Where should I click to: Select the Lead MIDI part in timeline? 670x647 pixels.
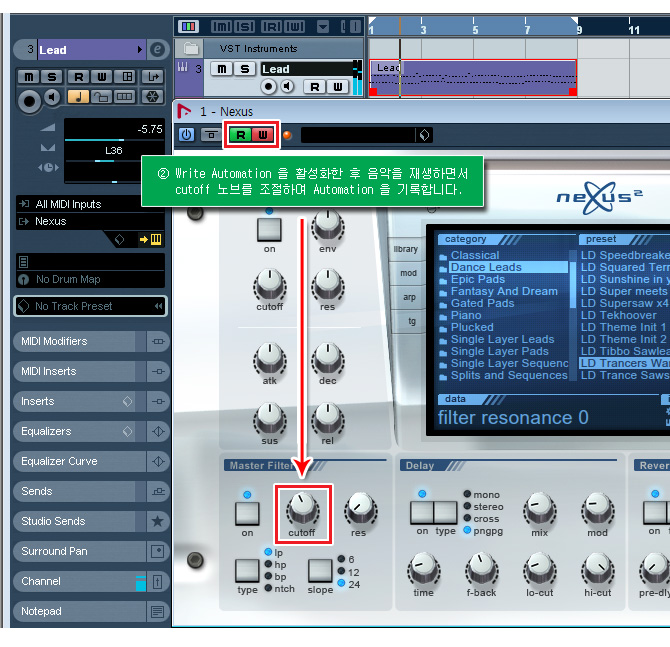pos(473,78)
